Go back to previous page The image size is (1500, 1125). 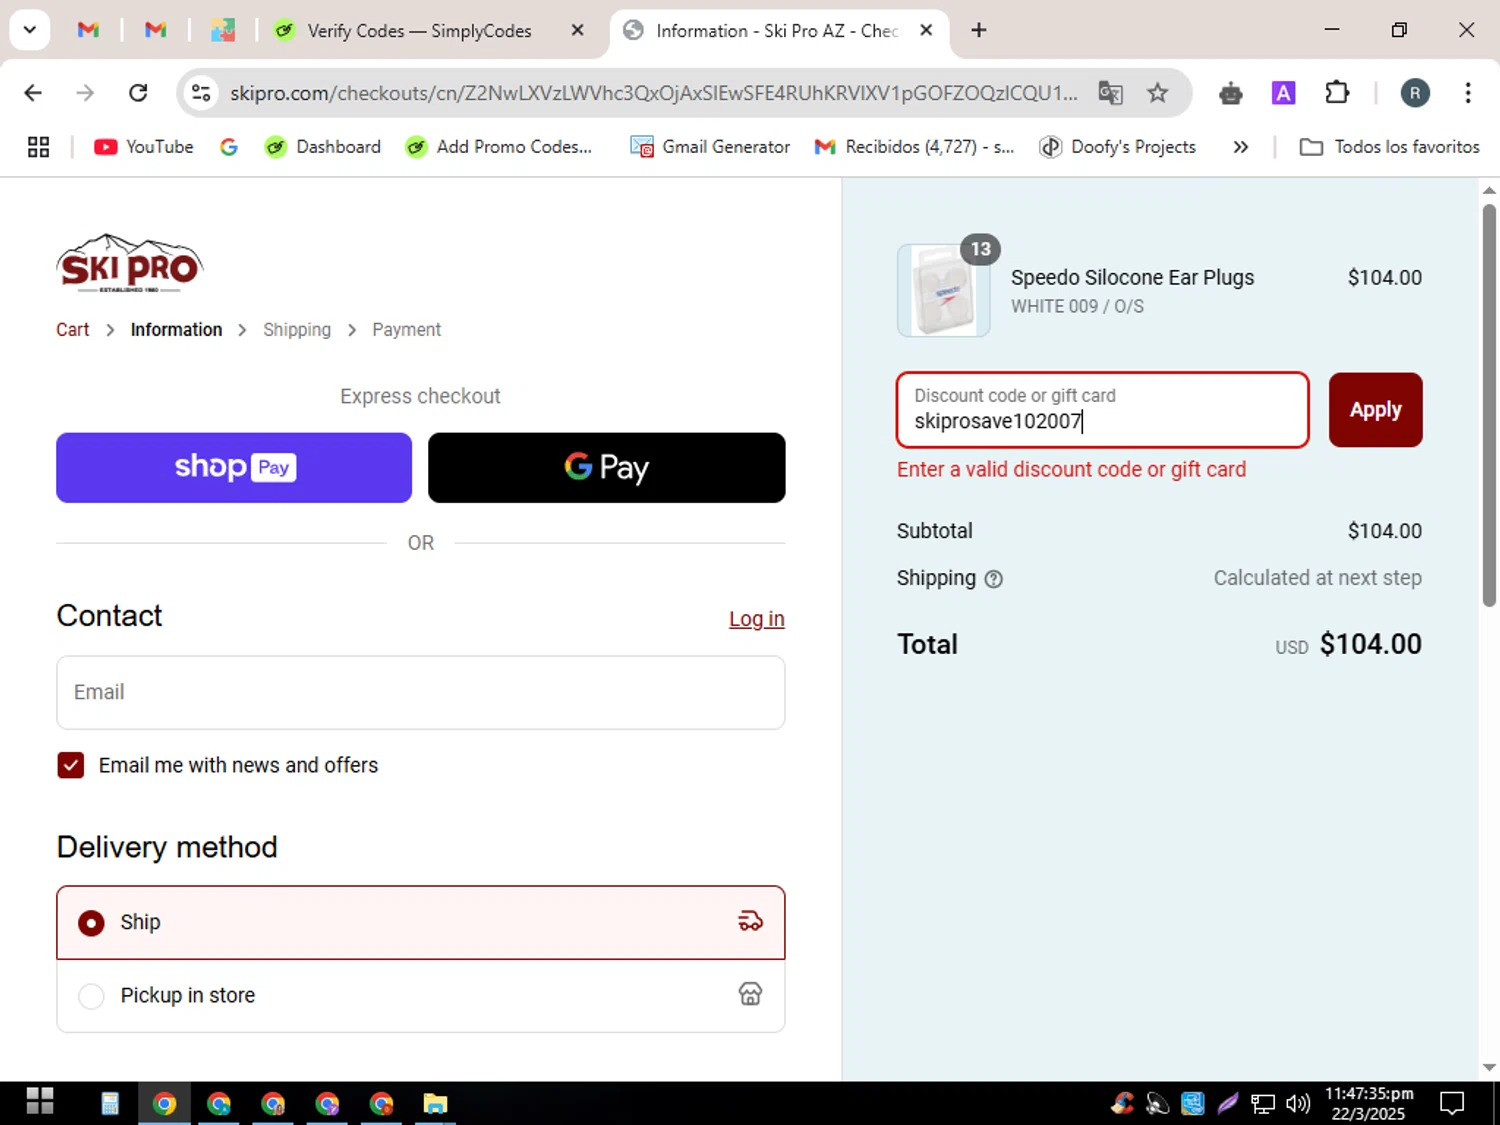coord(33,93)
